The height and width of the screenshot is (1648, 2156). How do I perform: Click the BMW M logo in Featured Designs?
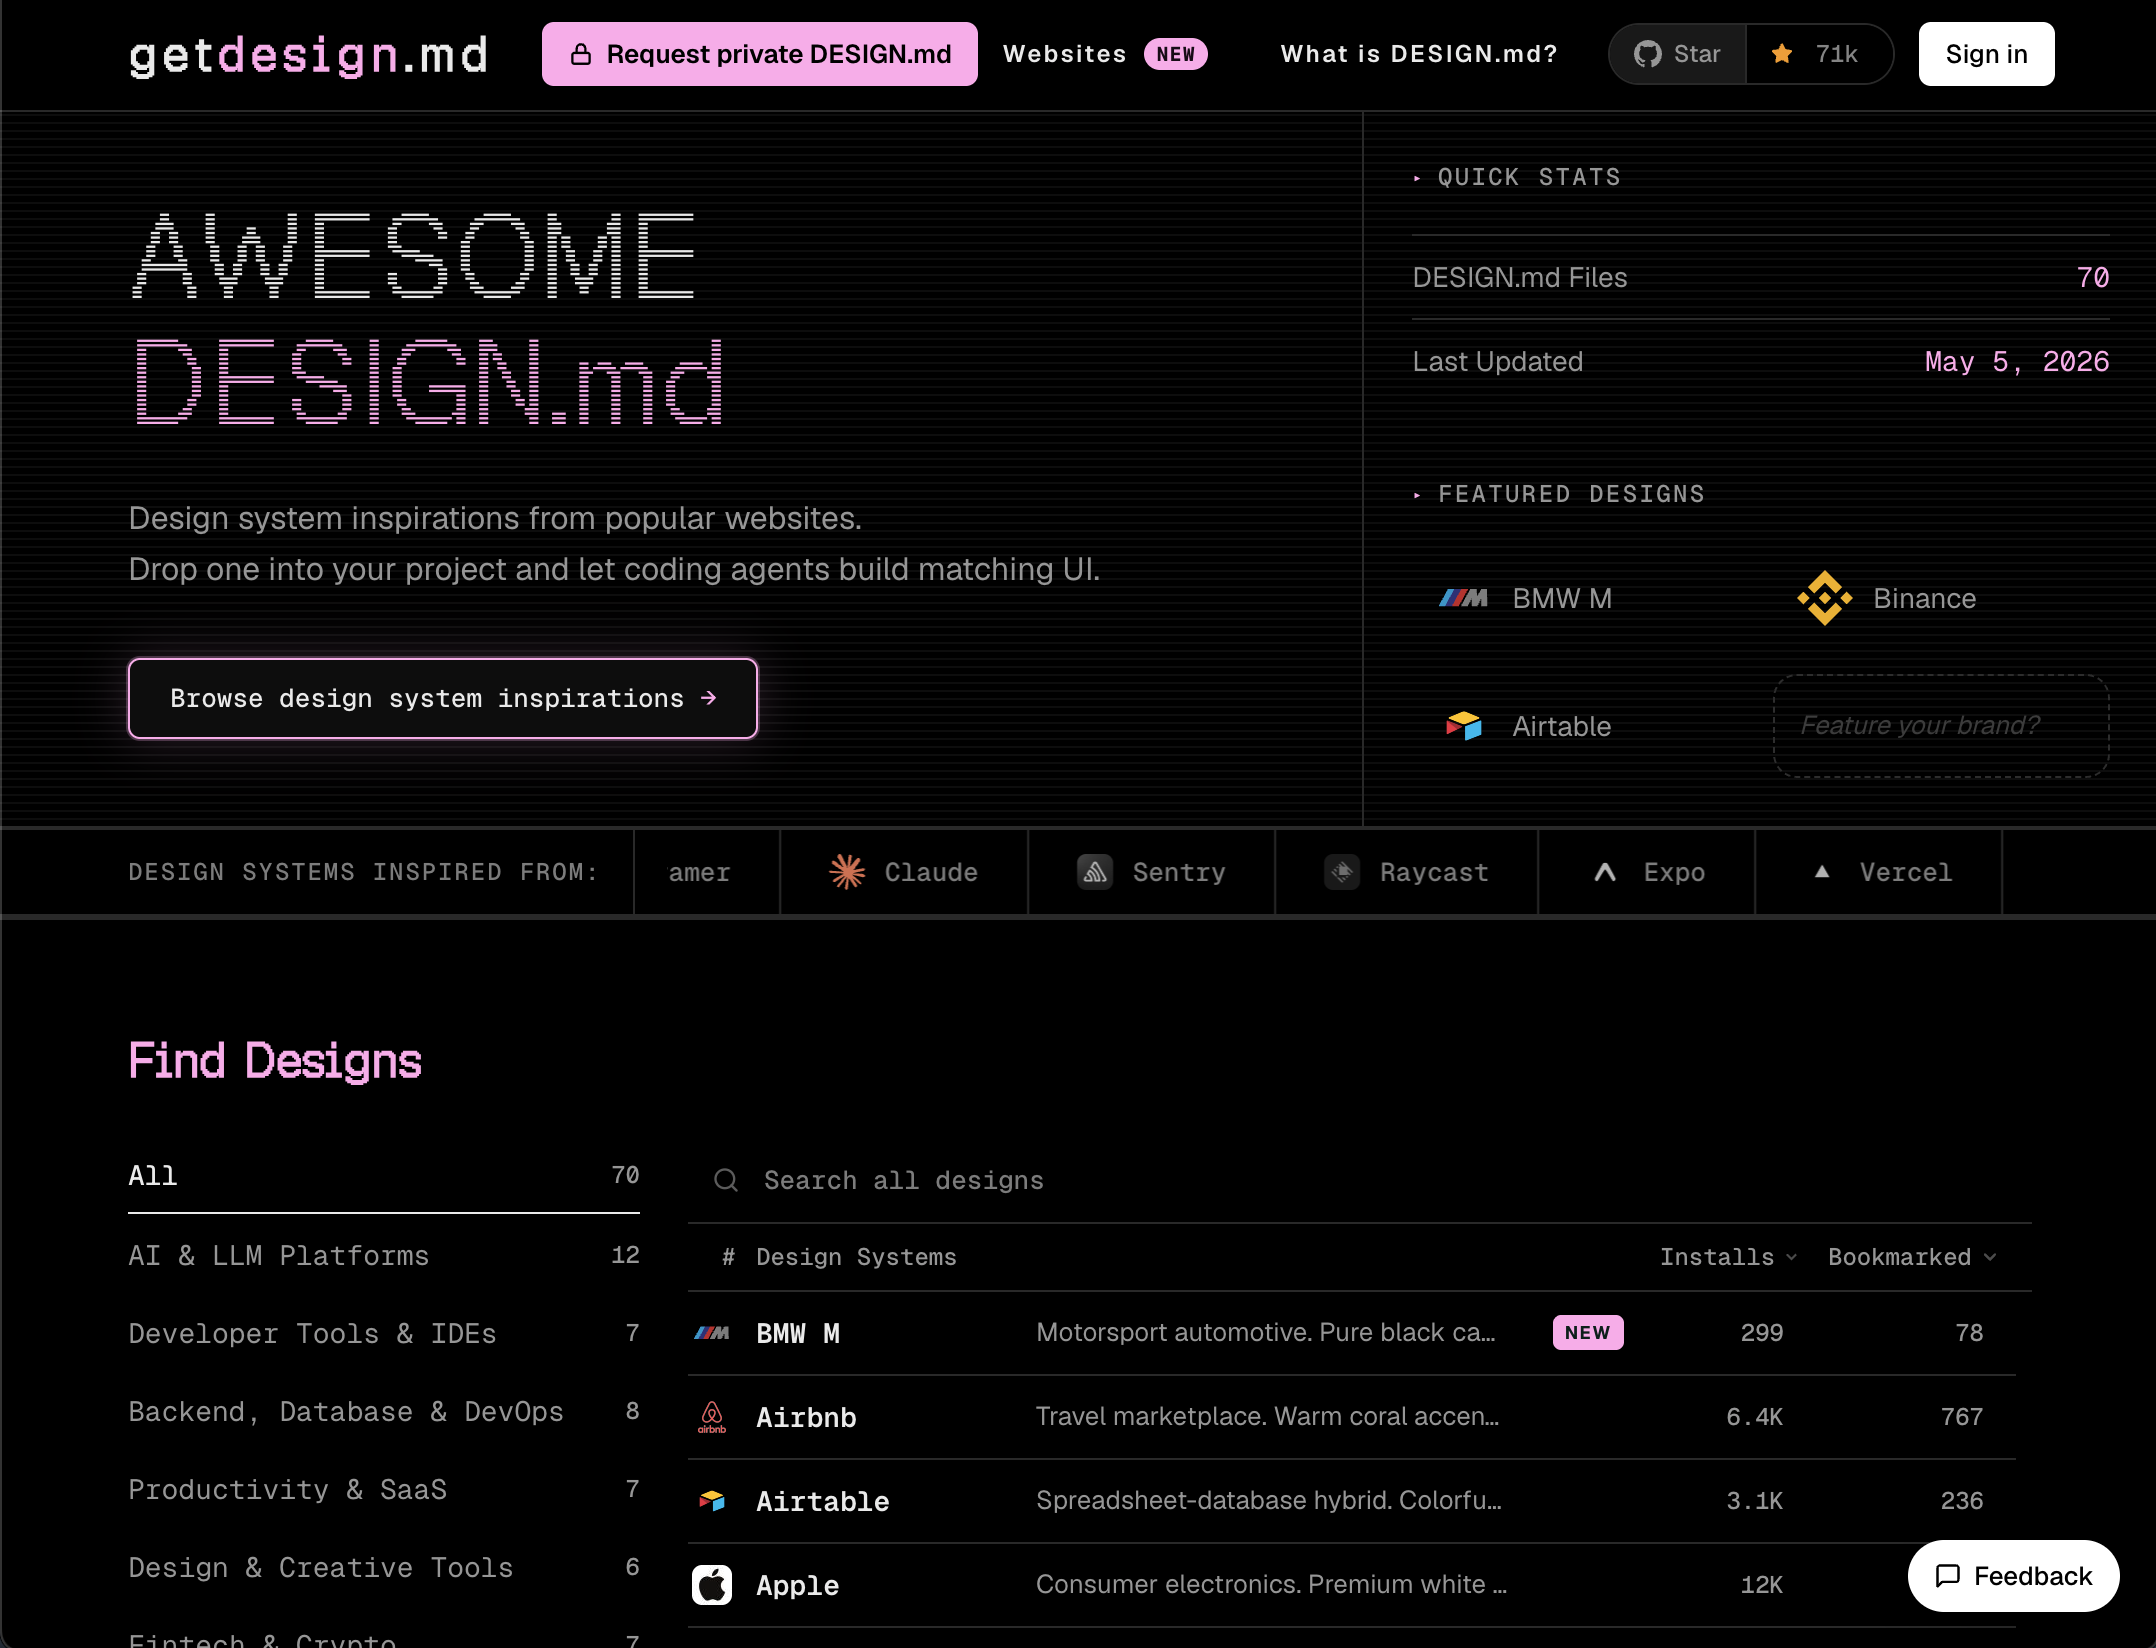[1463, 598]
